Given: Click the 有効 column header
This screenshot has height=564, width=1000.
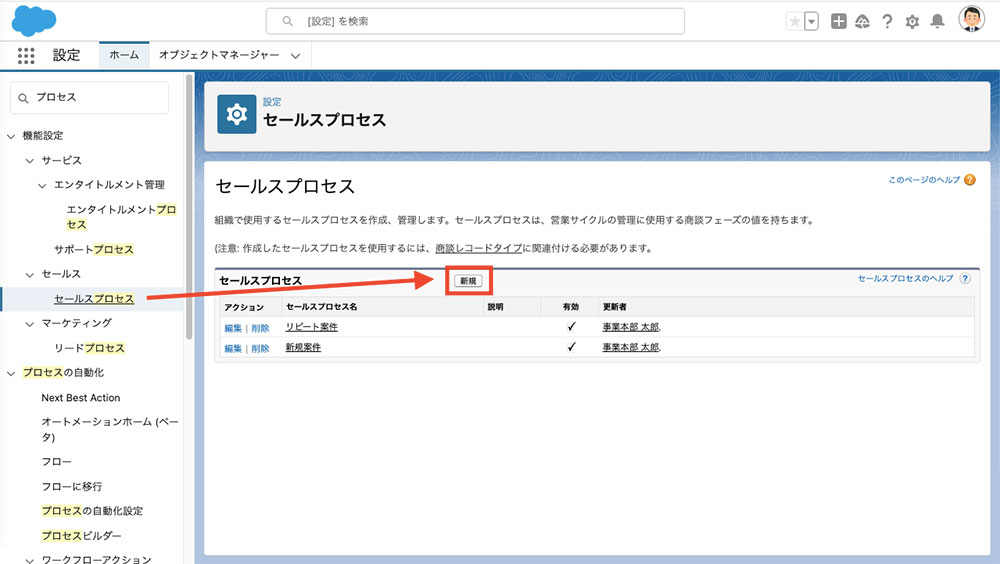Looking at the screenshot, I should pyautogui.click(x=570, y=307).
